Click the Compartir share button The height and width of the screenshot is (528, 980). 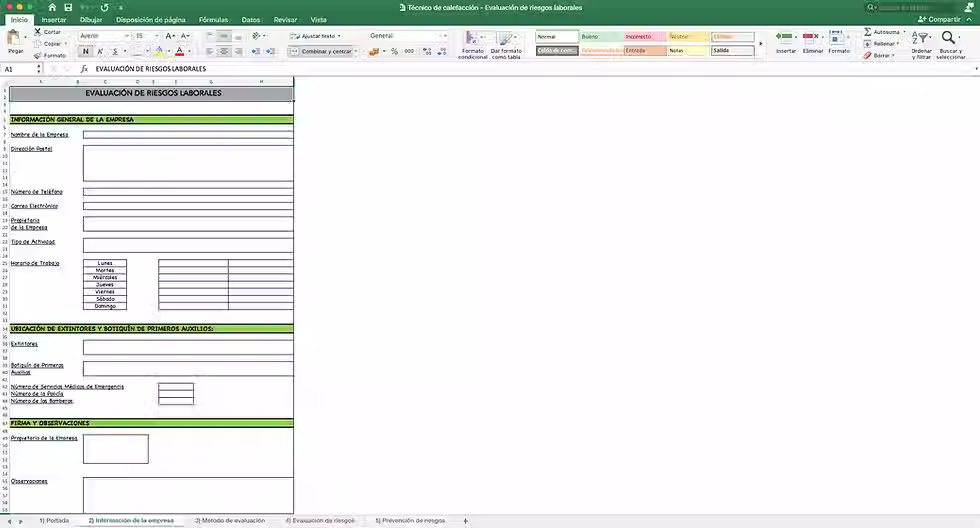pyautogui.click(x=939, y=19)
